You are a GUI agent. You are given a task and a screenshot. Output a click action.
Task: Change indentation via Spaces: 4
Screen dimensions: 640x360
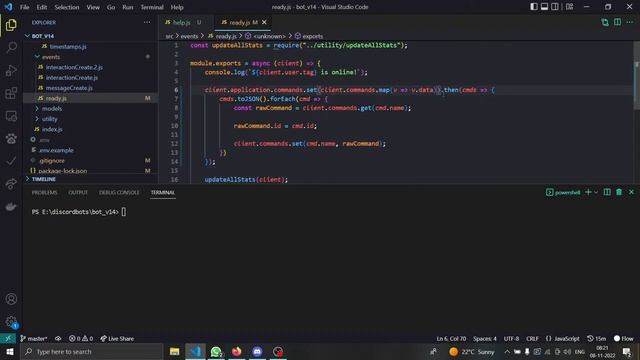(484, 338)
